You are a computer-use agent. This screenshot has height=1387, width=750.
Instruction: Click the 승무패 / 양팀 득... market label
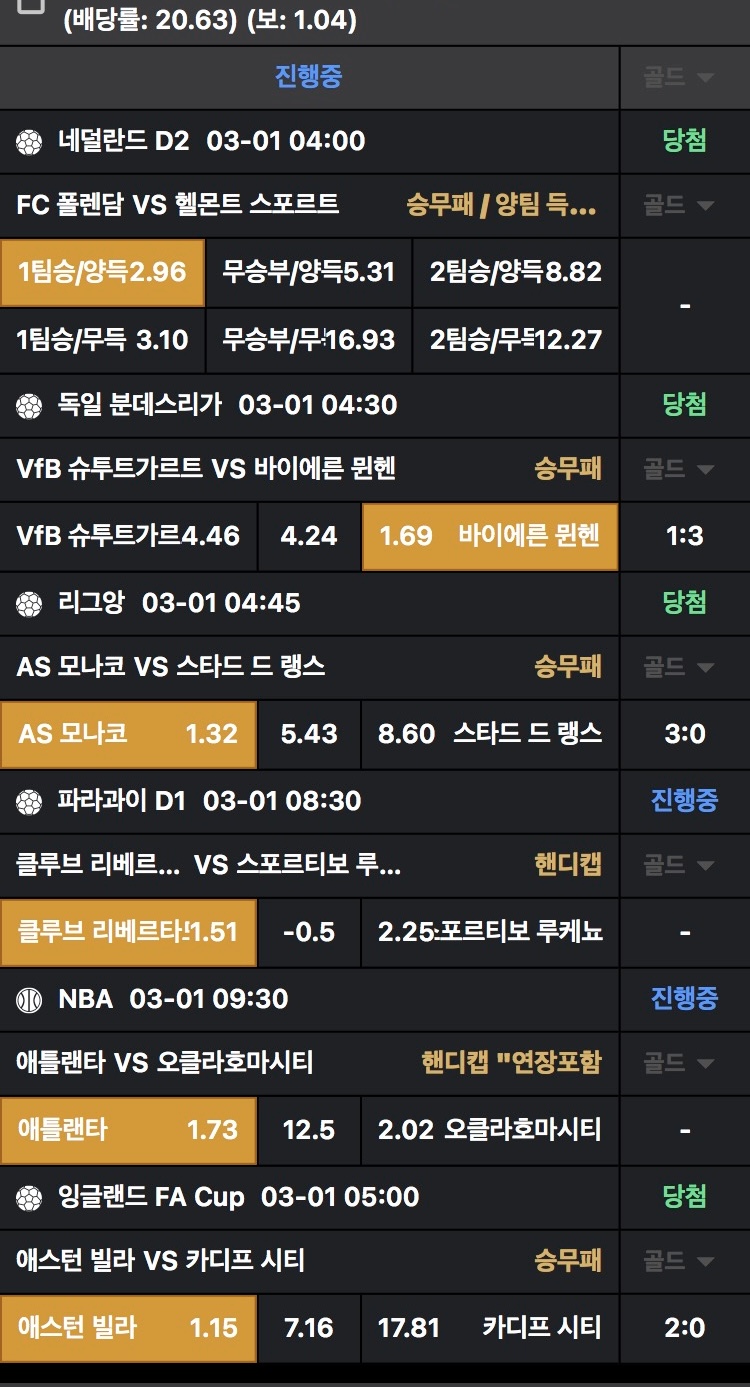501,205
